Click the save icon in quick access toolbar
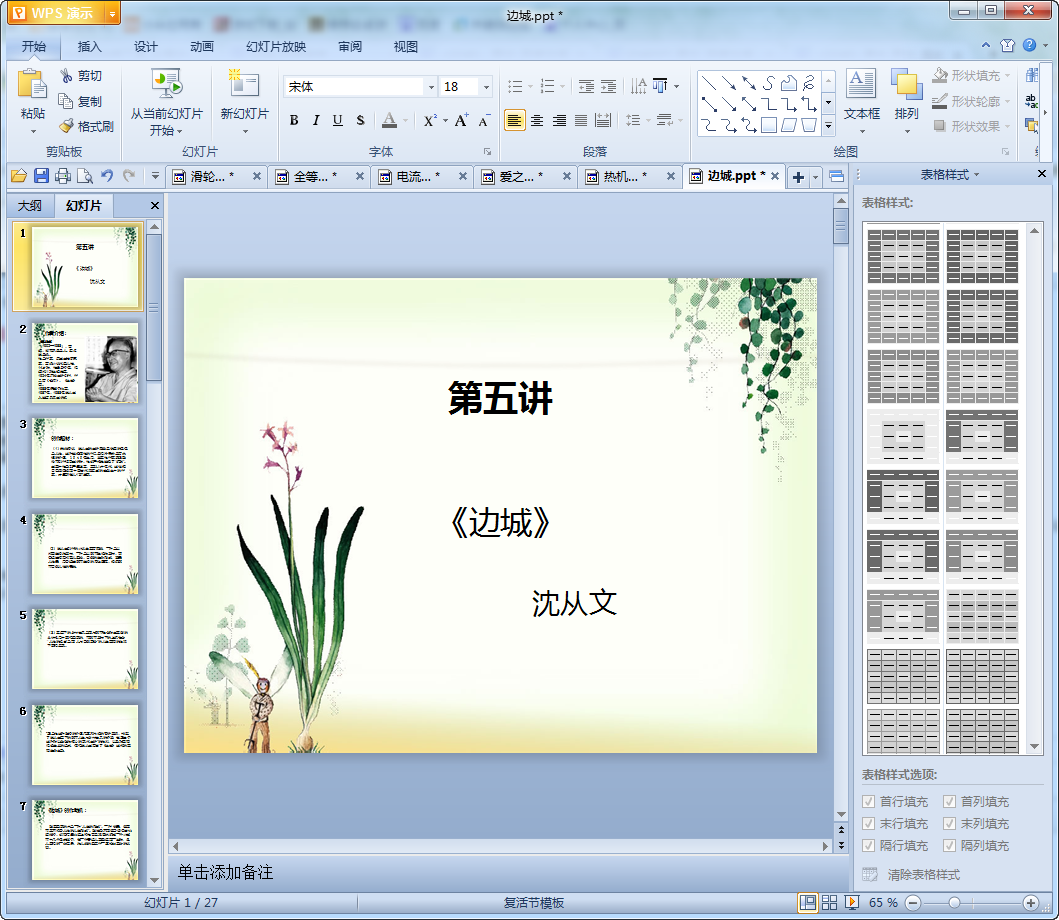 (x=41, y=176)
